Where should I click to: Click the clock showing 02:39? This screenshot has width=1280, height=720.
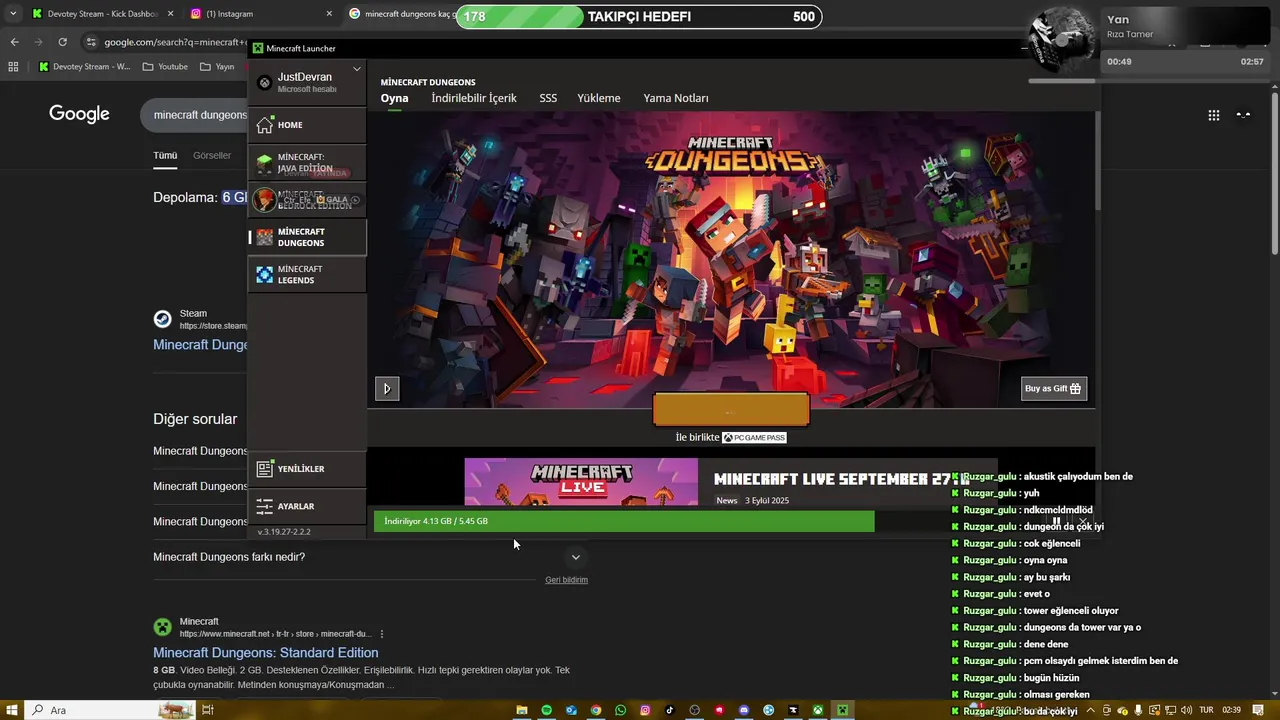(x=1231, y=710)
